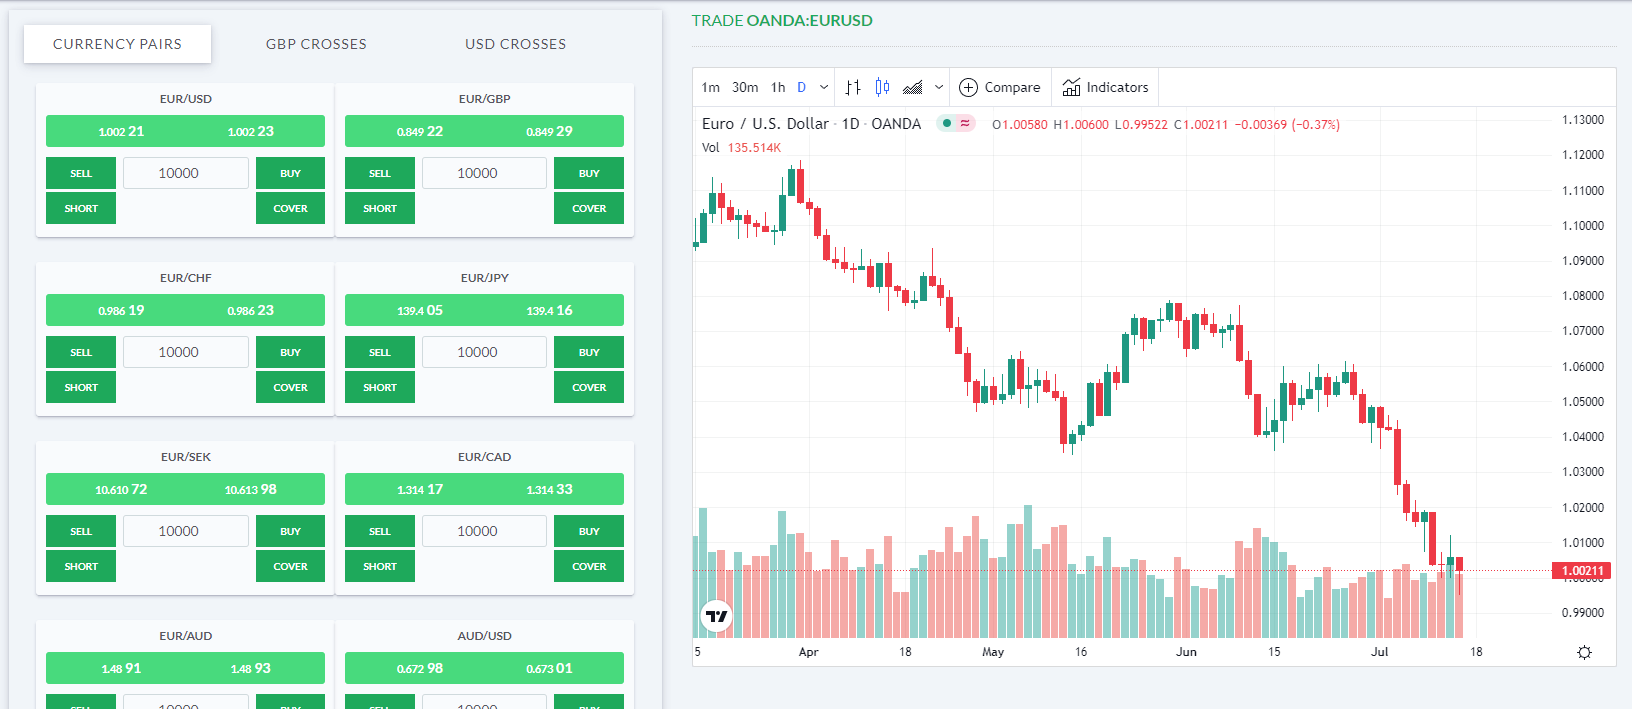Click the EUR/USD bid price 1.00221

[x=121, y=131]
